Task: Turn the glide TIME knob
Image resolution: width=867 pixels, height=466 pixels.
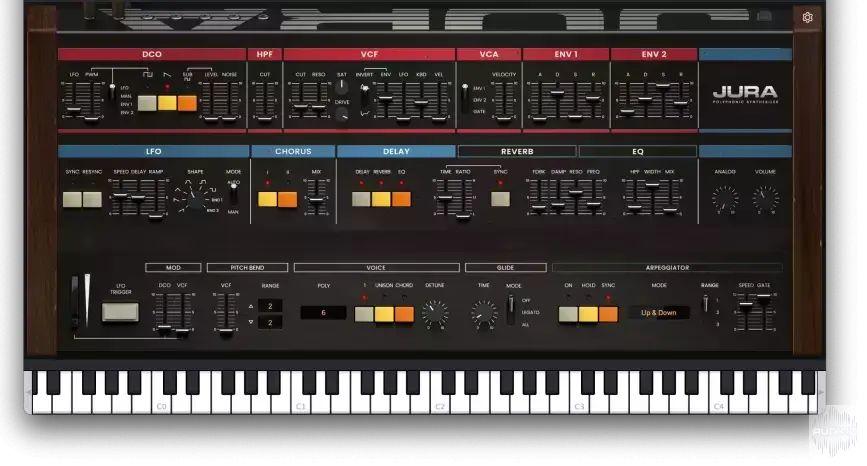Action: [484, 313]
